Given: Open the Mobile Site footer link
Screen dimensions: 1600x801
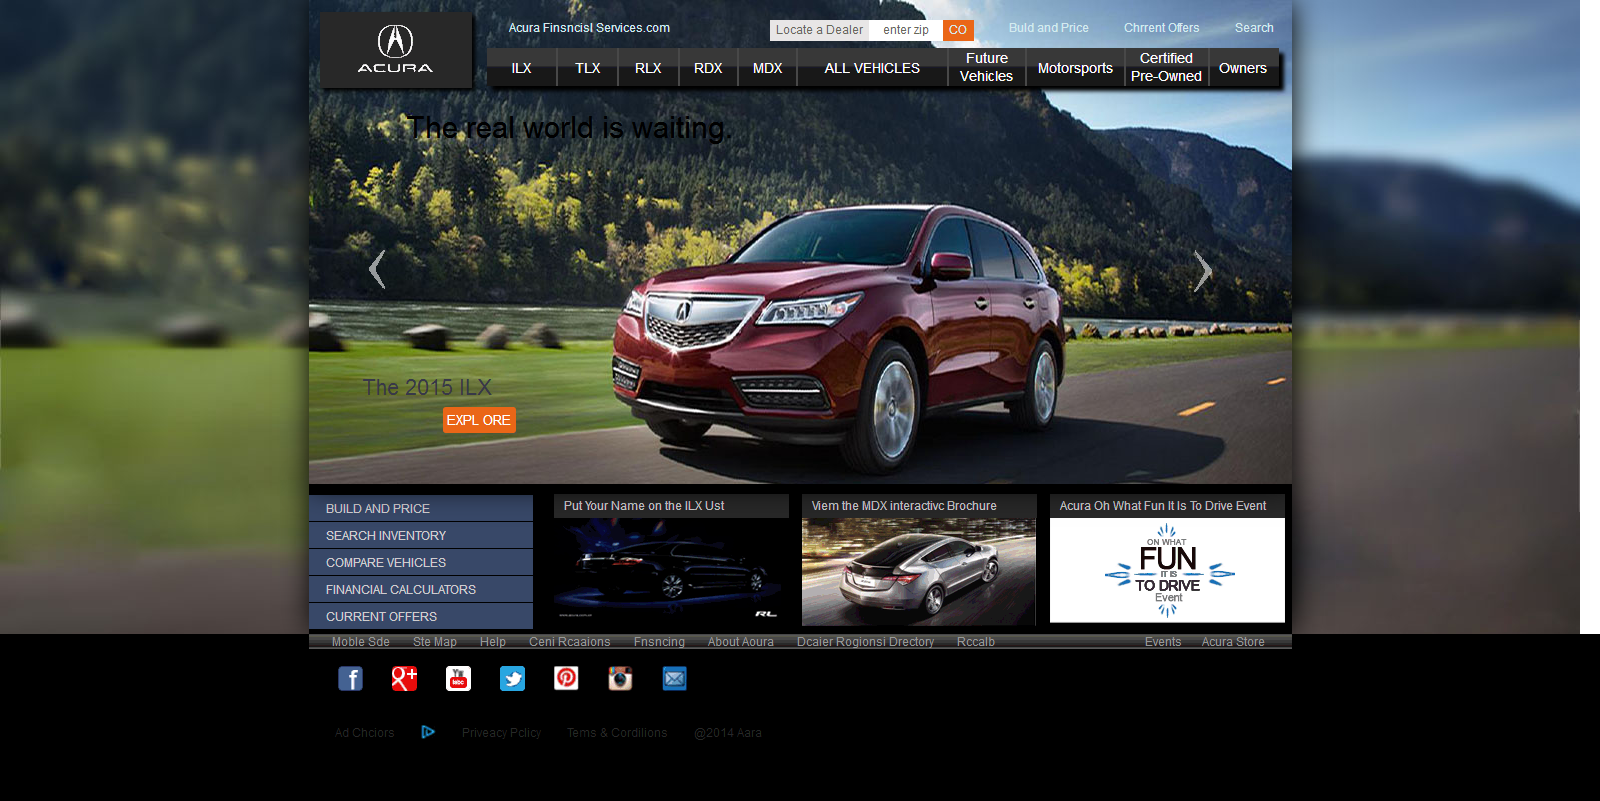Looking at the screenshot, I should click(361, 642).
